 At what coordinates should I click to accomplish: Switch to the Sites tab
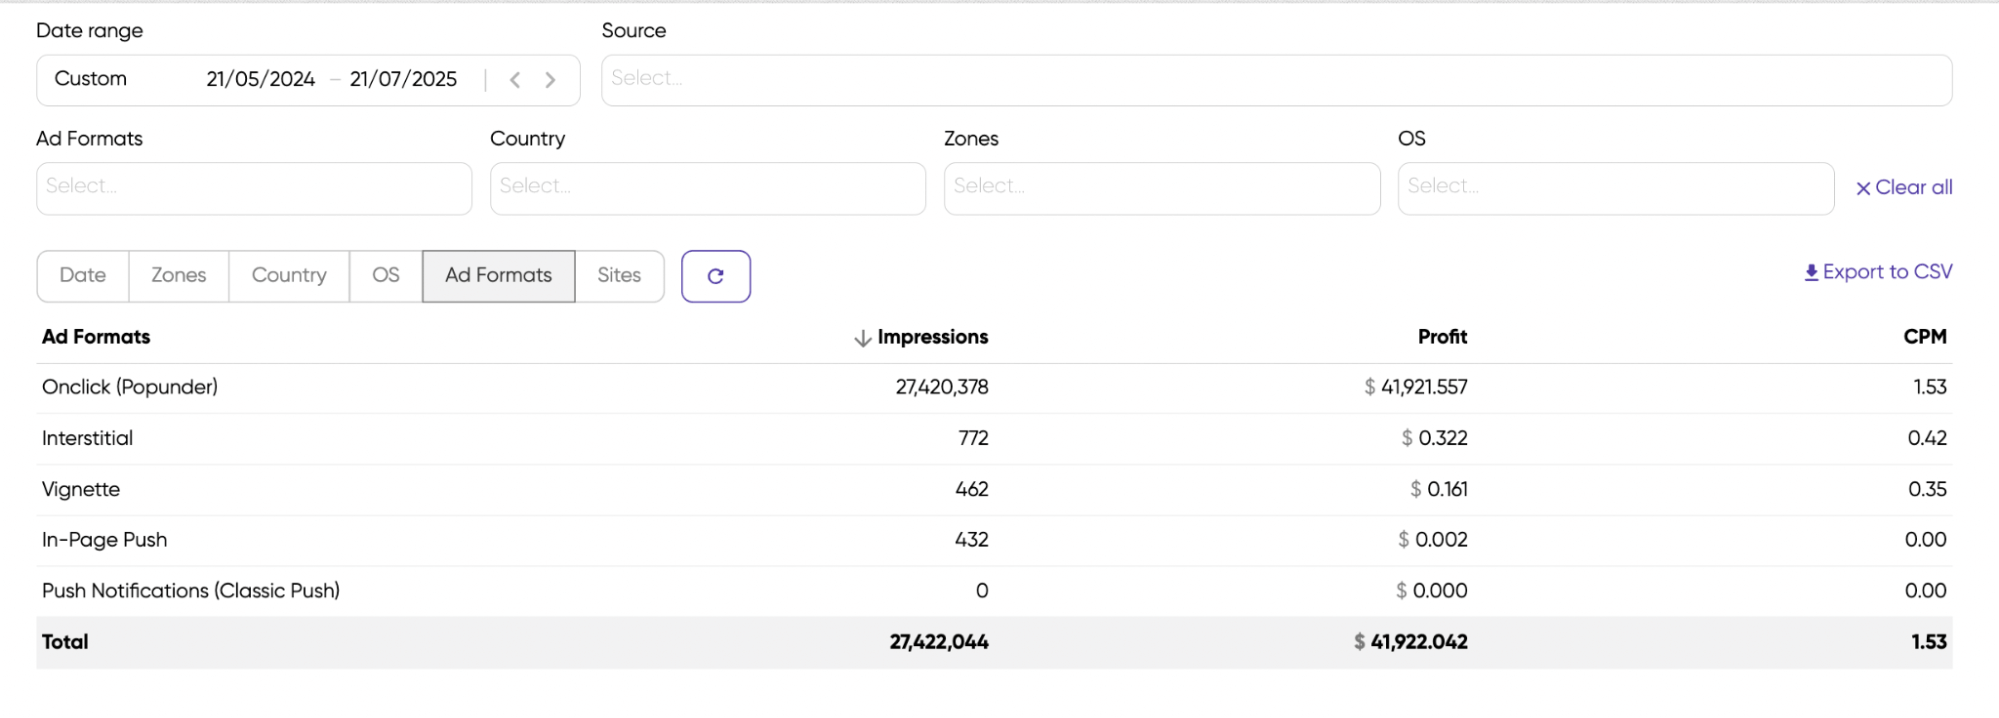tap(619, 276)
